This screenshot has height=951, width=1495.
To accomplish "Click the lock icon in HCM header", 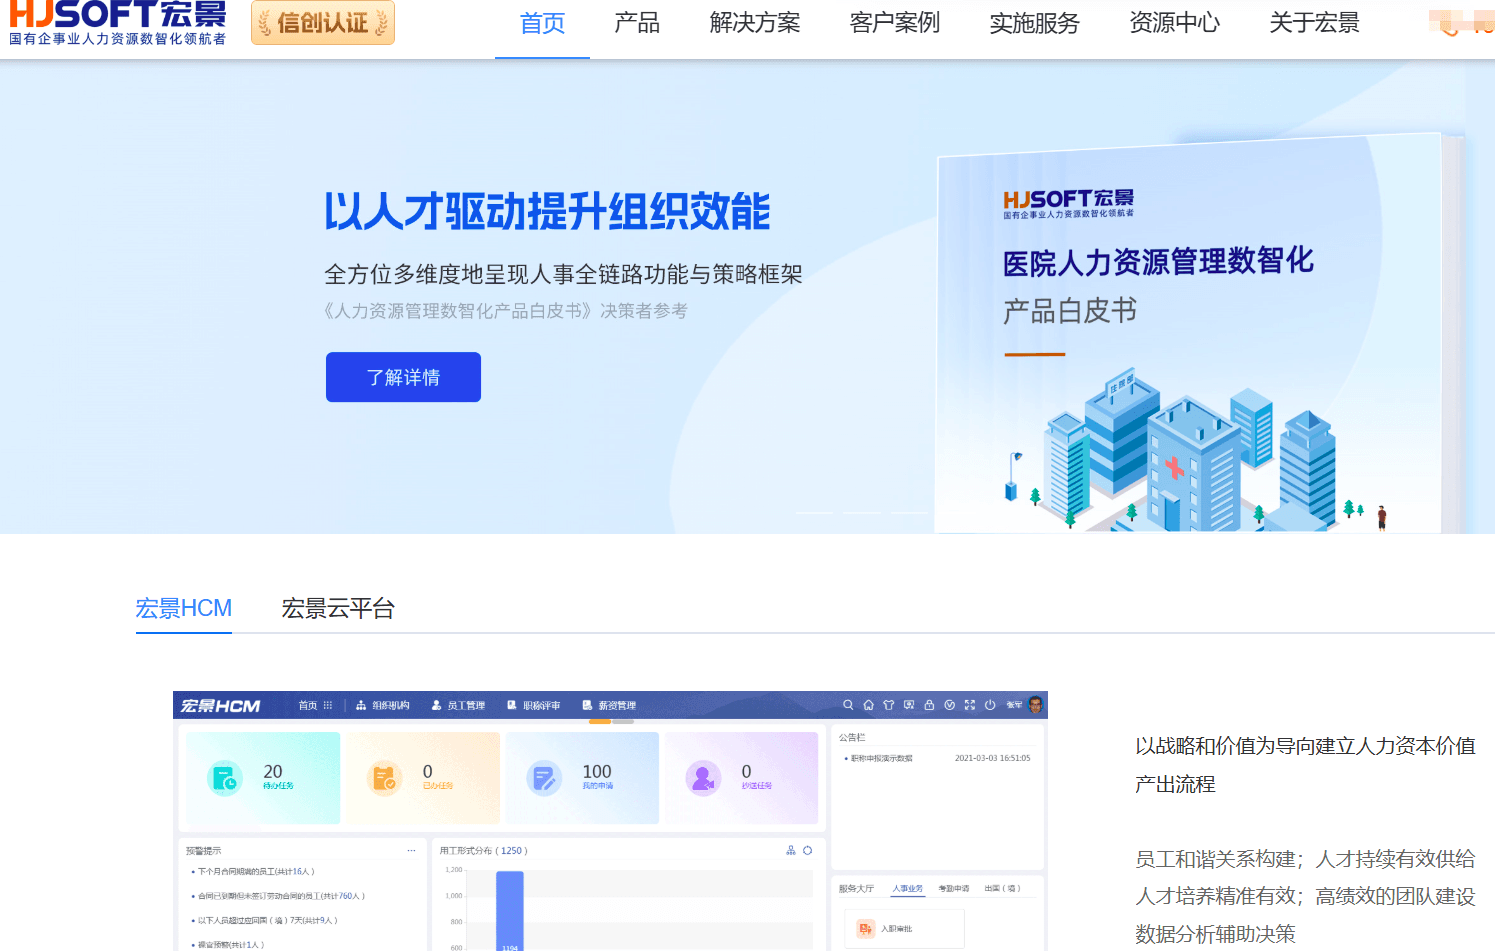I will click(x=929, y=705).
